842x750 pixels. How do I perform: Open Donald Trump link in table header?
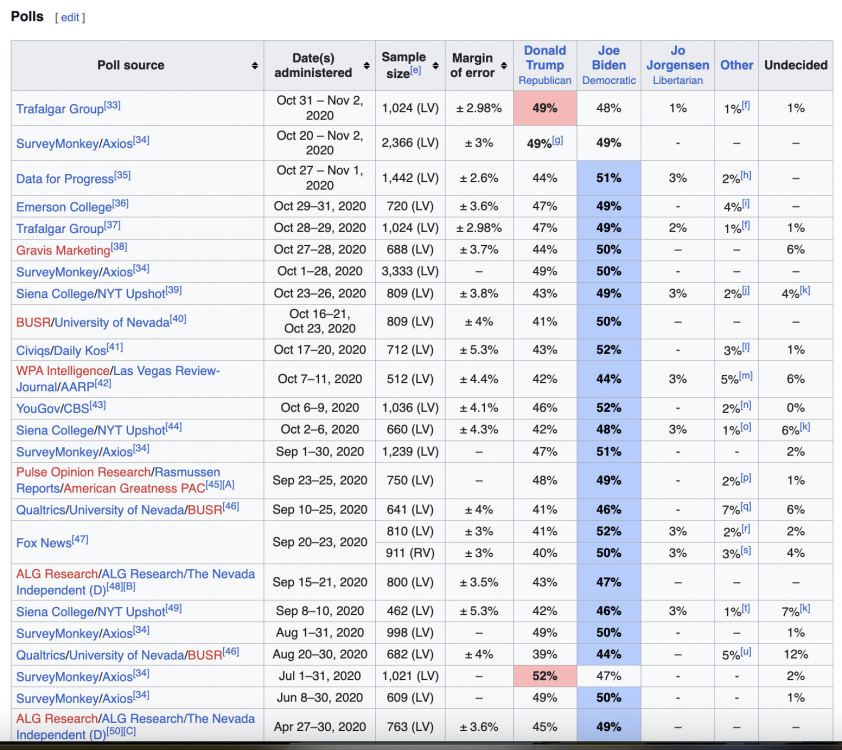(x=545, y=57)
